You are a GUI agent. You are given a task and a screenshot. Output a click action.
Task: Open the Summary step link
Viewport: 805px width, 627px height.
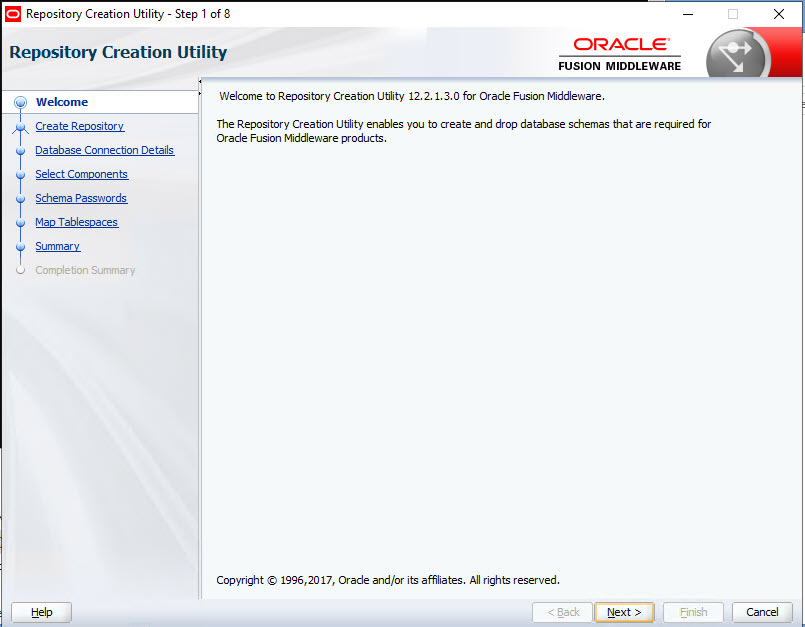[x=58, y=246]
